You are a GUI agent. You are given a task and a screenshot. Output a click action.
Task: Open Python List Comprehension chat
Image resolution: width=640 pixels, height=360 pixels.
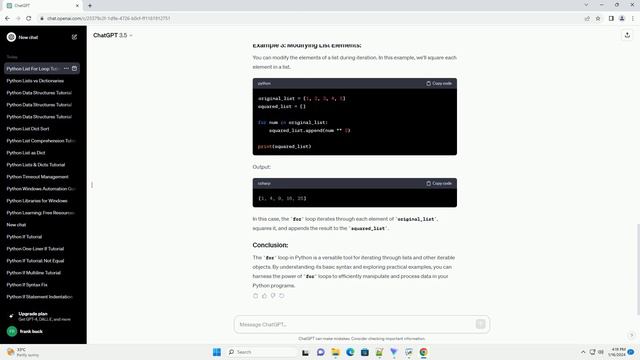42,141
